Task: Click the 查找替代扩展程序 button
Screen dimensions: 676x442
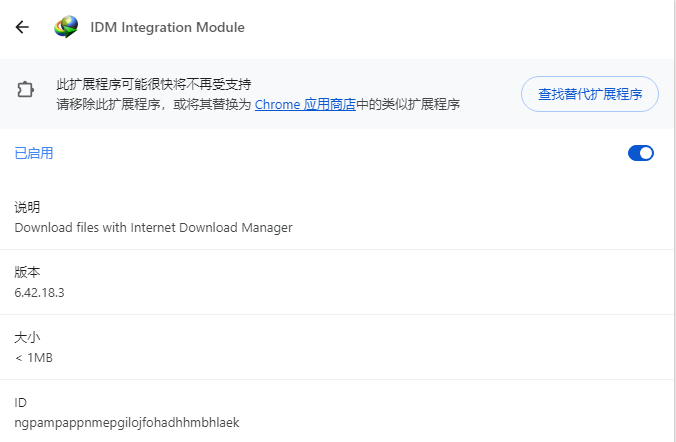Action: [x=590, y=94]
